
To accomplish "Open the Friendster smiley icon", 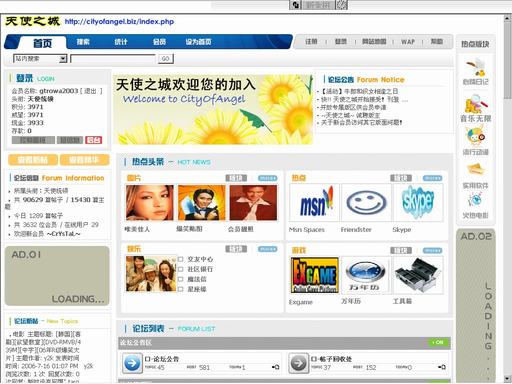I will coord(366,203).
